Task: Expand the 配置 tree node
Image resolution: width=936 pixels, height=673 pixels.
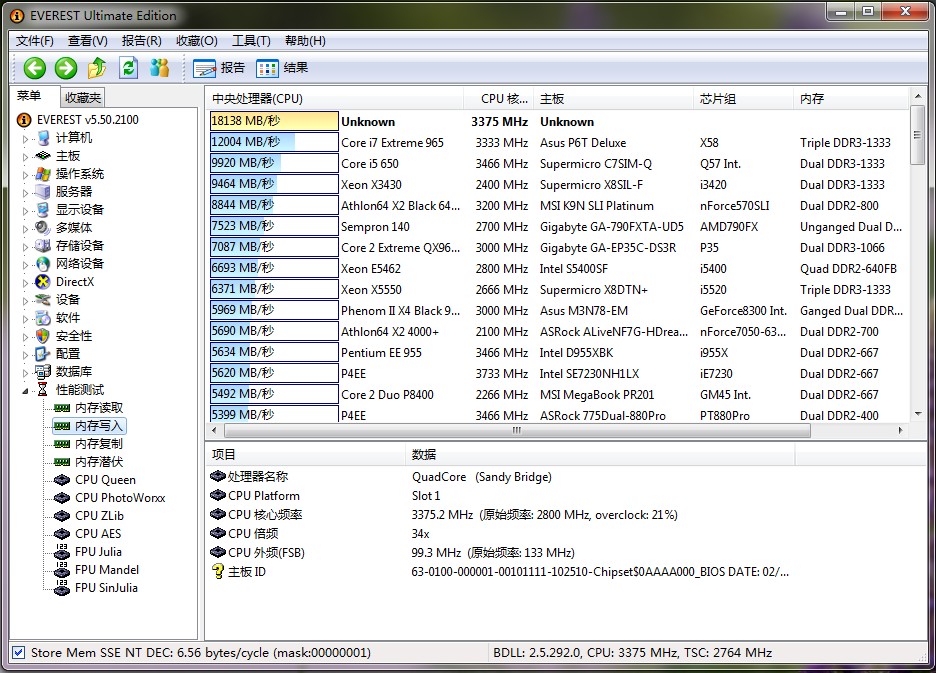Action: pyautogui.click(x=26, y=354)
